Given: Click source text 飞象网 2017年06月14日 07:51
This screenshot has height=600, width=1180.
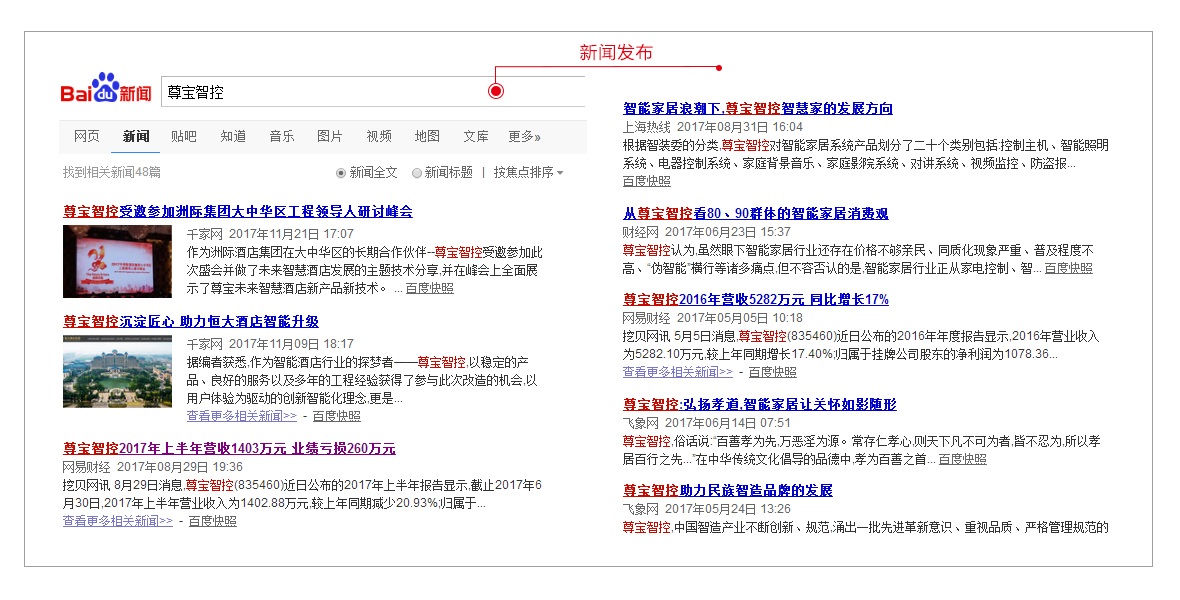Looking at the screenshot, I should click(707, 423).
